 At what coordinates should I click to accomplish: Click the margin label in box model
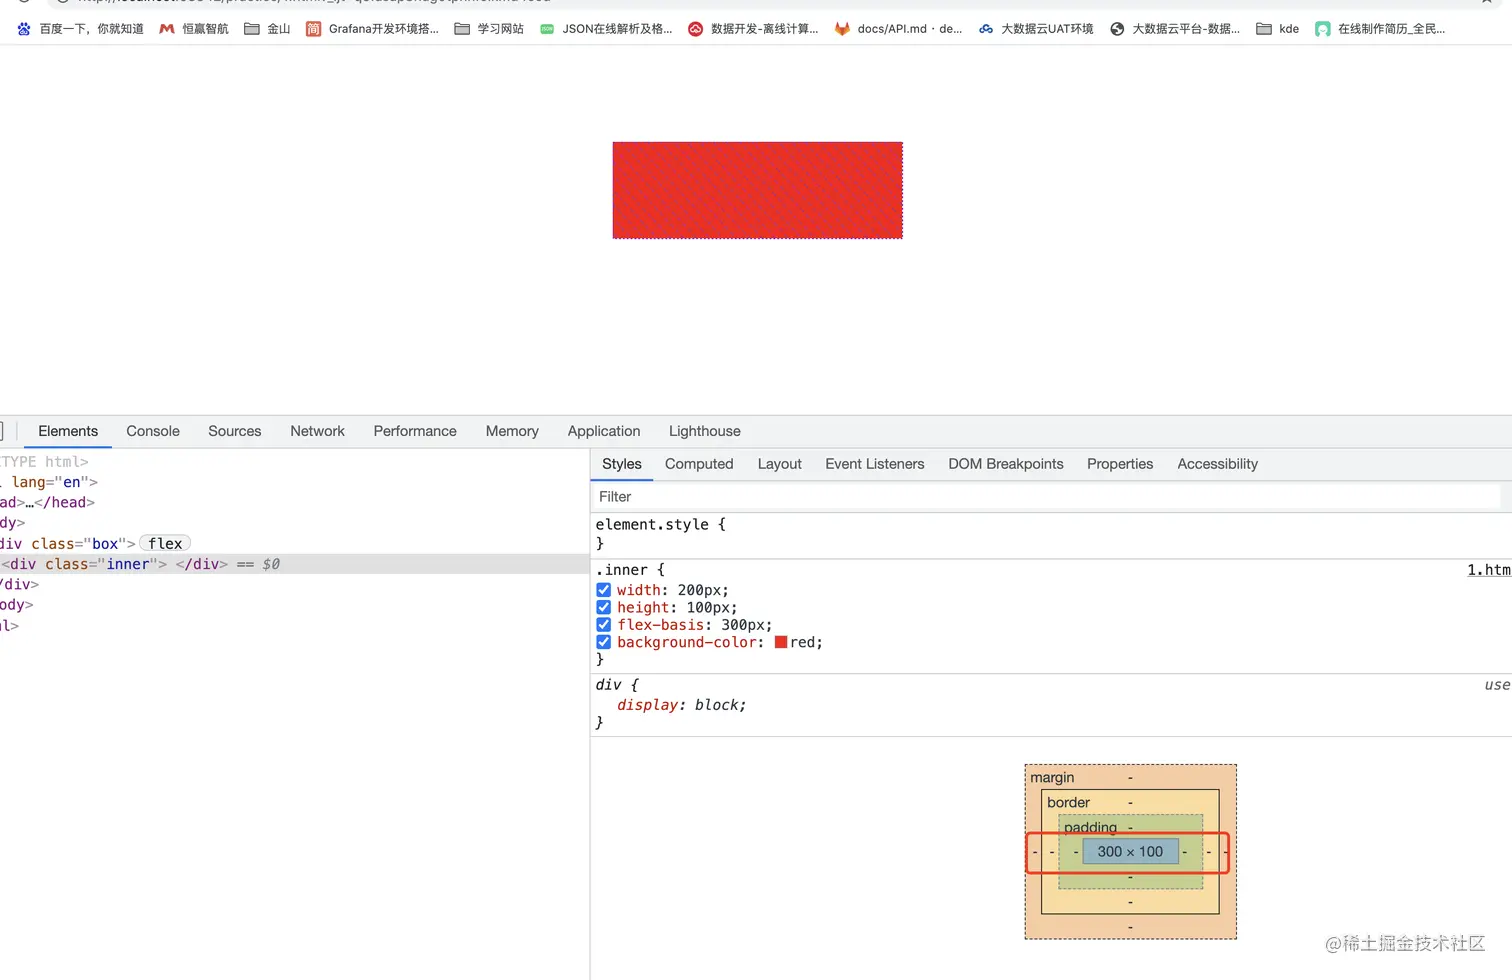[x=1052, y=777]
